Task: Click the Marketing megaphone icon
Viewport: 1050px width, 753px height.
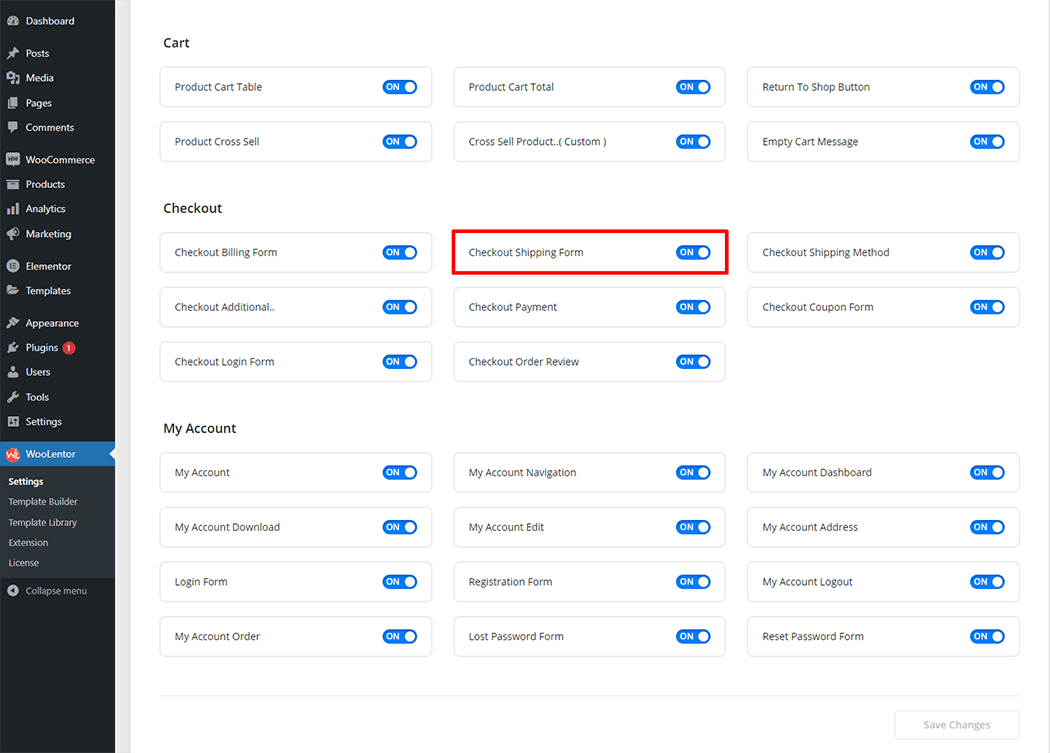Action: [x=13, y=234]
